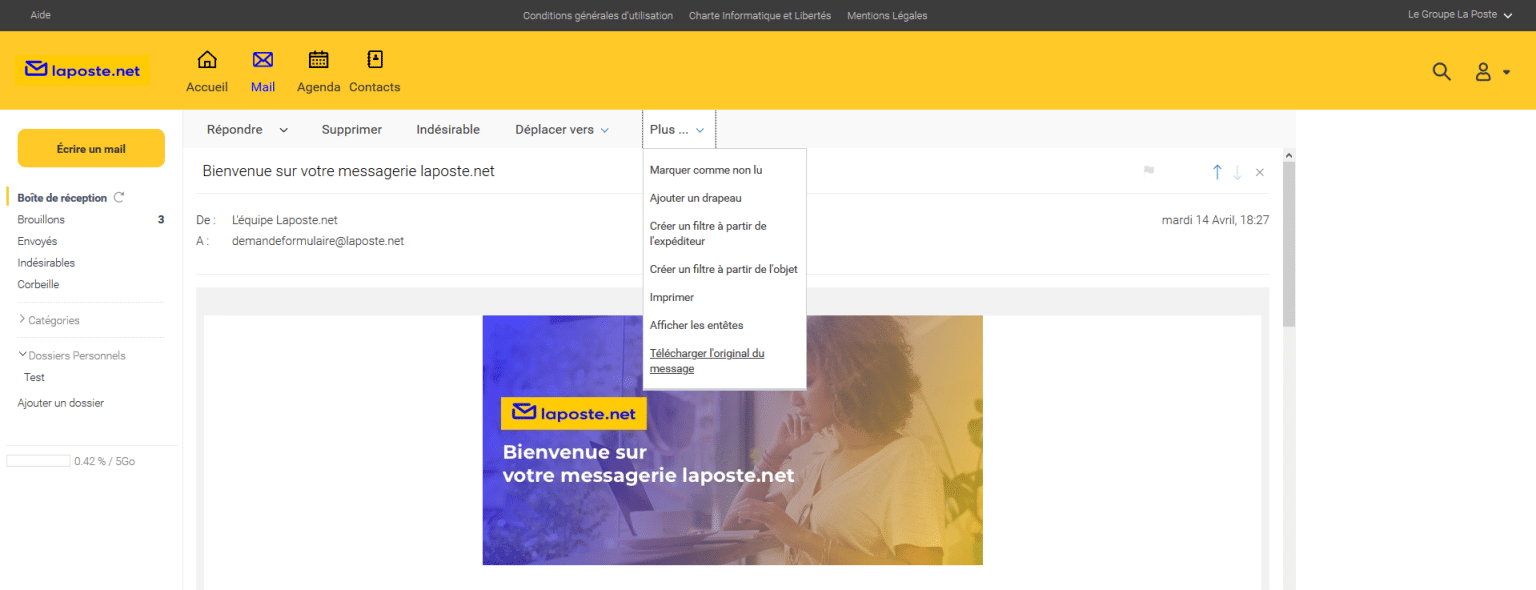Click the search magnifying glass icon
The height and width of the screenshot is (590, 1536).
[x=1441, y=72]
